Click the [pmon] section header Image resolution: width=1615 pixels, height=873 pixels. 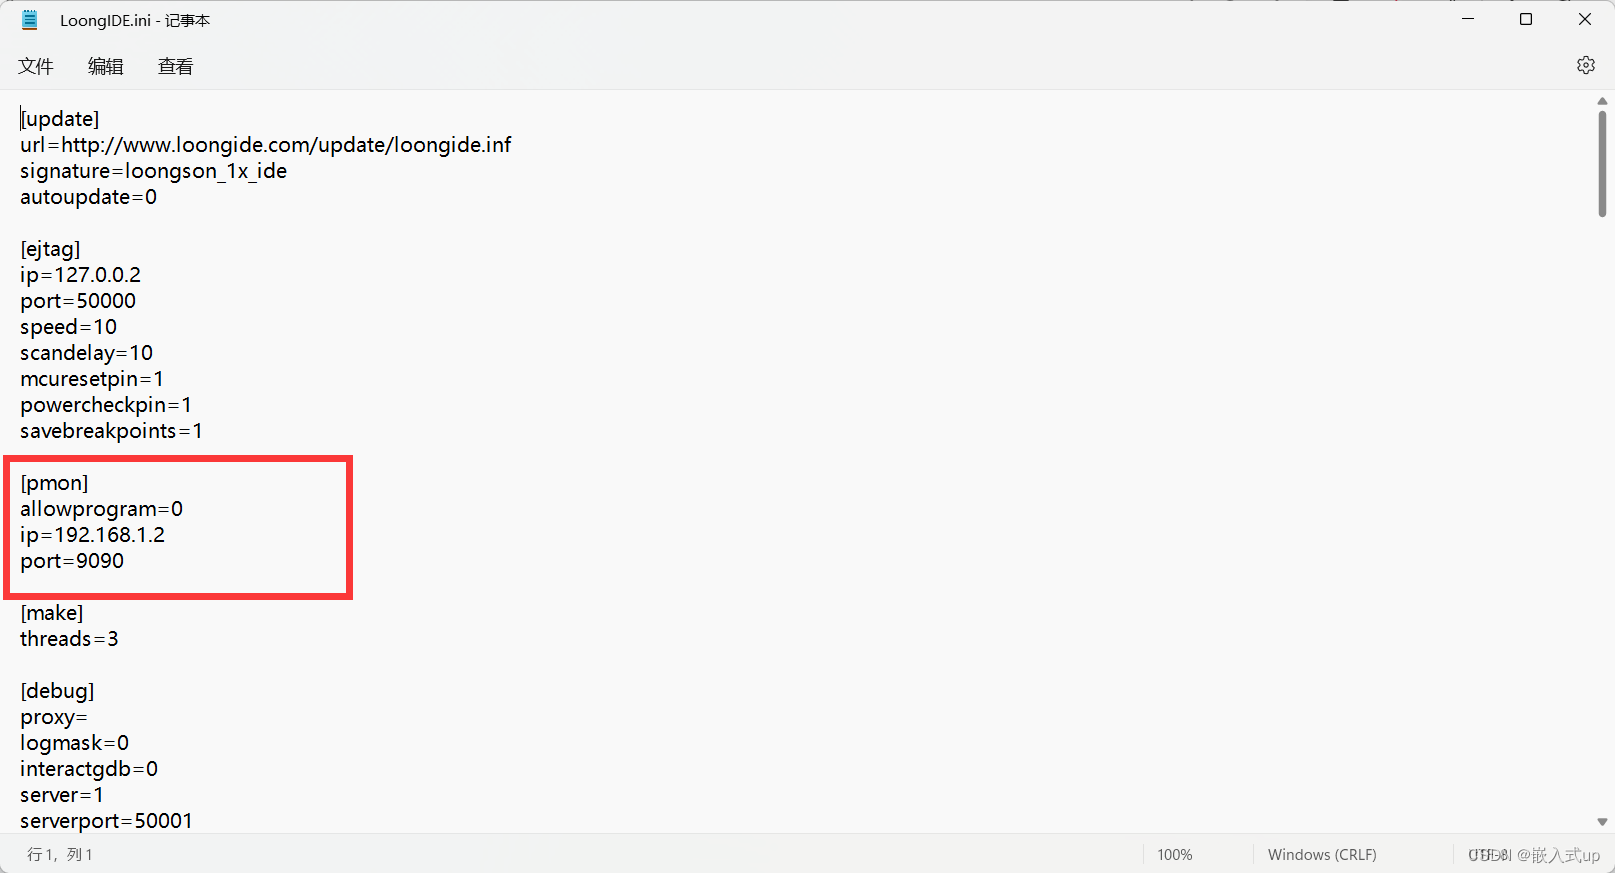[54, 483]
